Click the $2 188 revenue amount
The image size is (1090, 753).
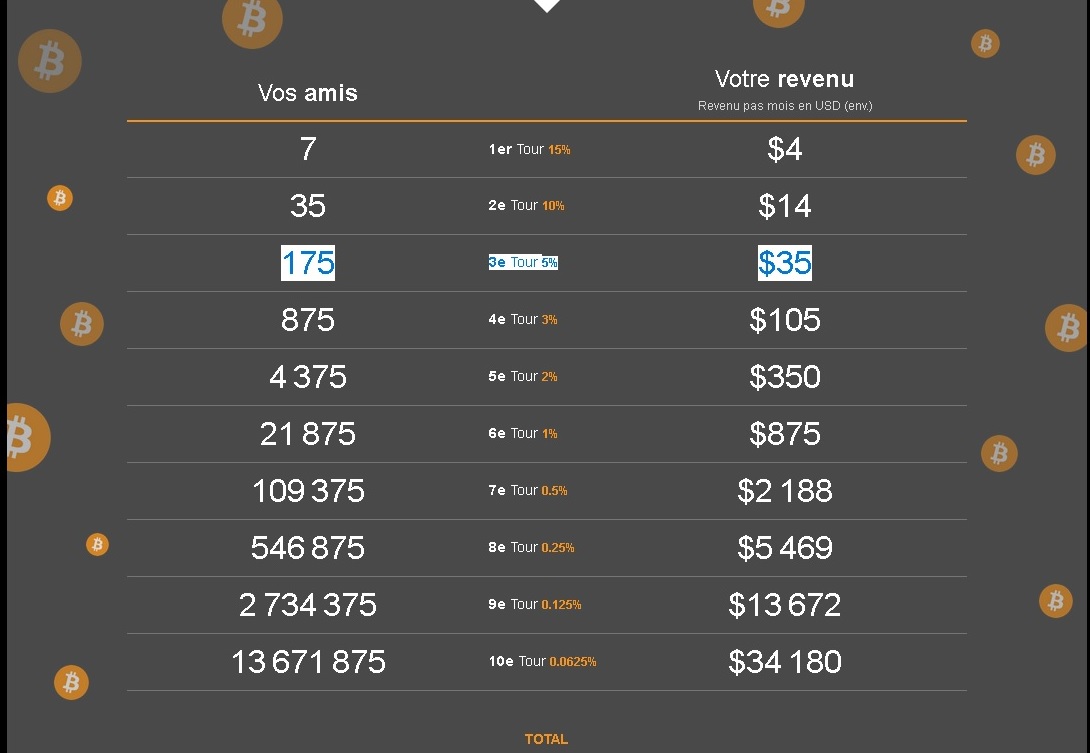[x=785, y=490]
